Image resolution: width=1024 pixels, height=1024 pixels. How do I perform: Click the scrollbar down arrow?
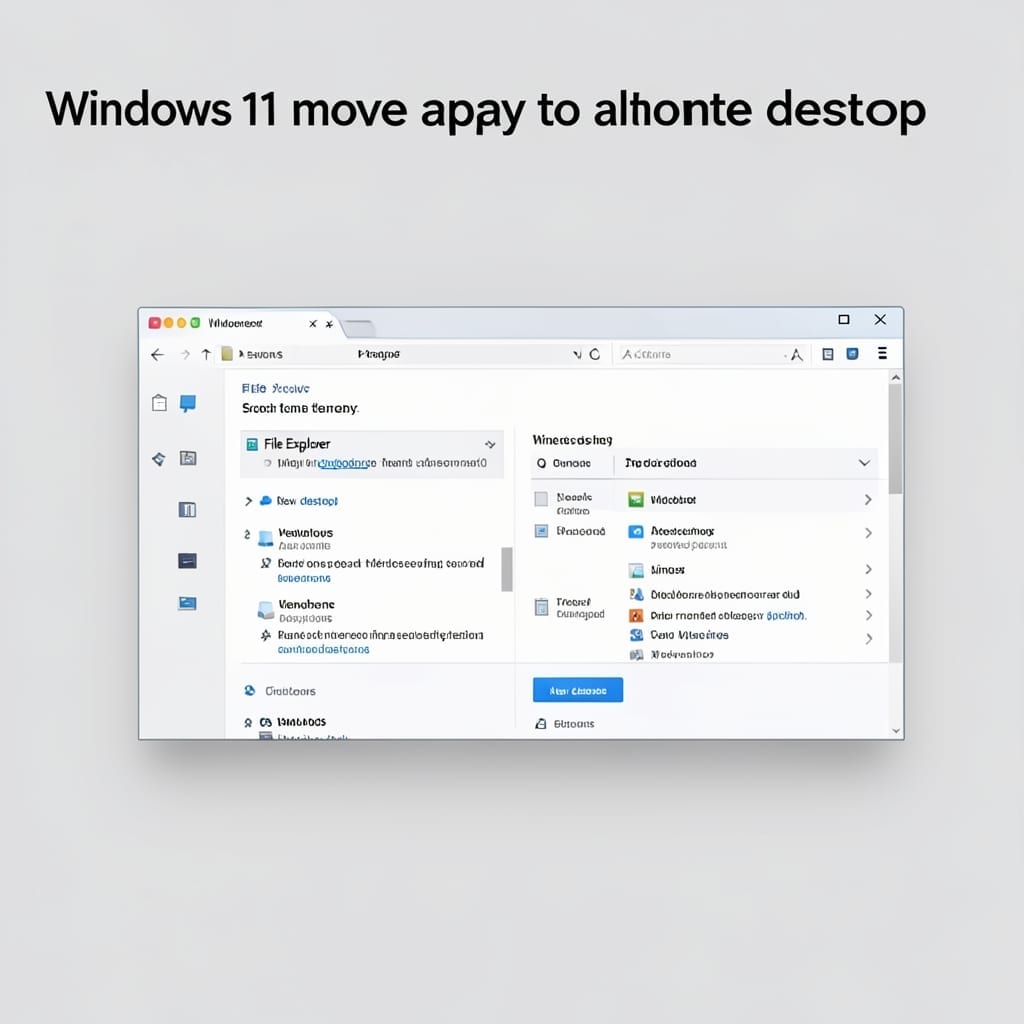click(896, 731)
